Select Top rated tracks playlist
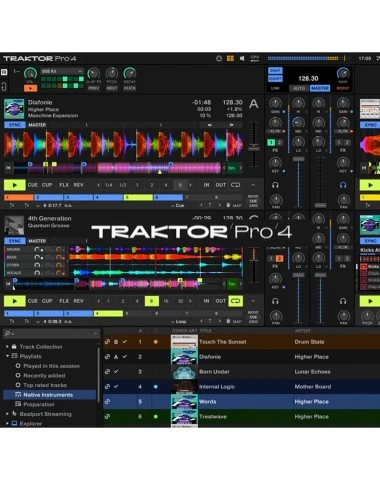The image size is (380, 480). coord(45,385)
